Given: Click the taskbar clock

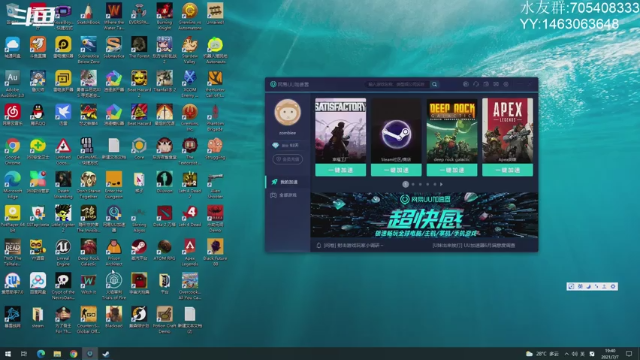Looking at the screenshot, I should tap(610, 354).
